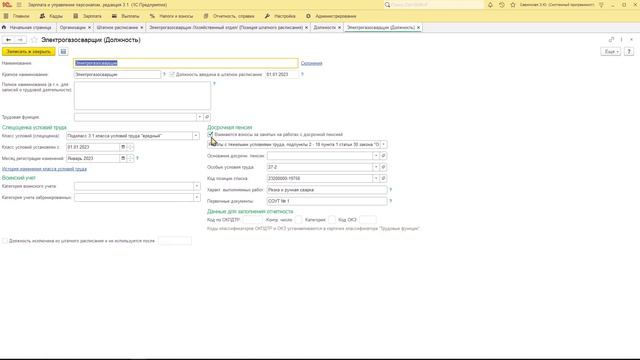Screen dimensions: 640x360
Task: Expand Особые условия труда 27-2 dropdown
Action: coord(376,167)
